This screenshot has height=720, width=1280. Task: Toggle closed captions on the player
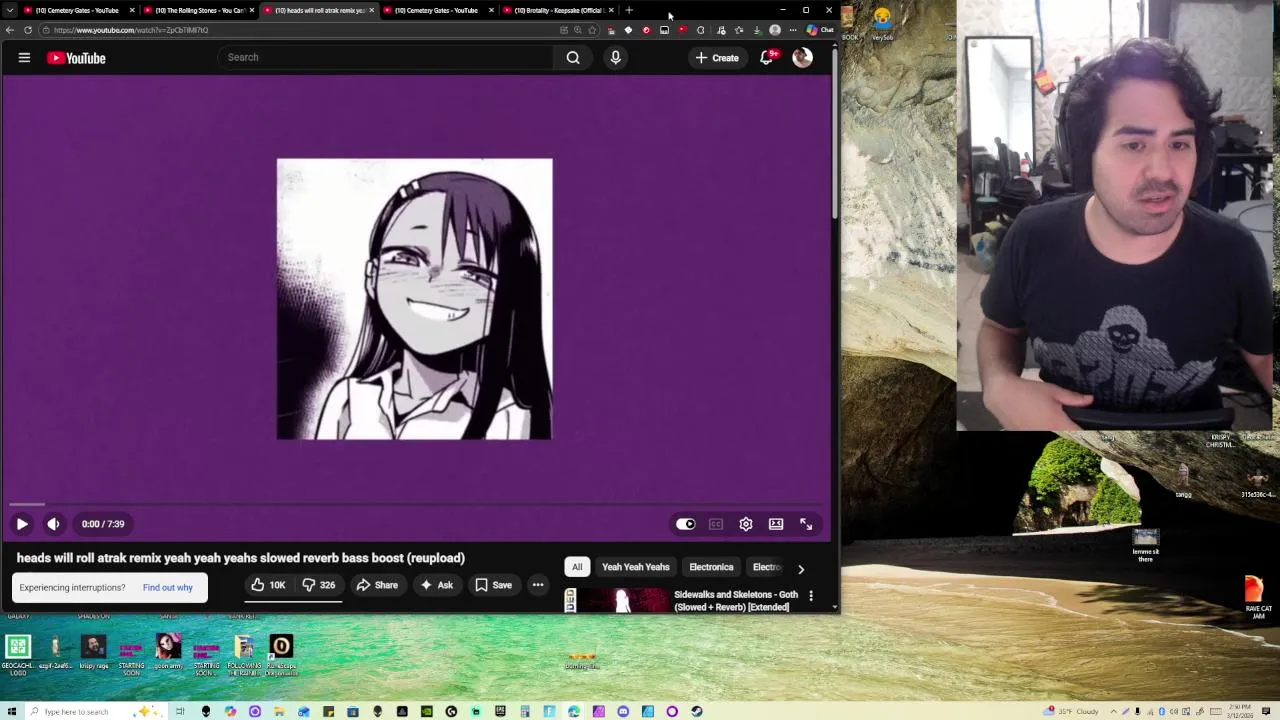[x=716, y=524]
